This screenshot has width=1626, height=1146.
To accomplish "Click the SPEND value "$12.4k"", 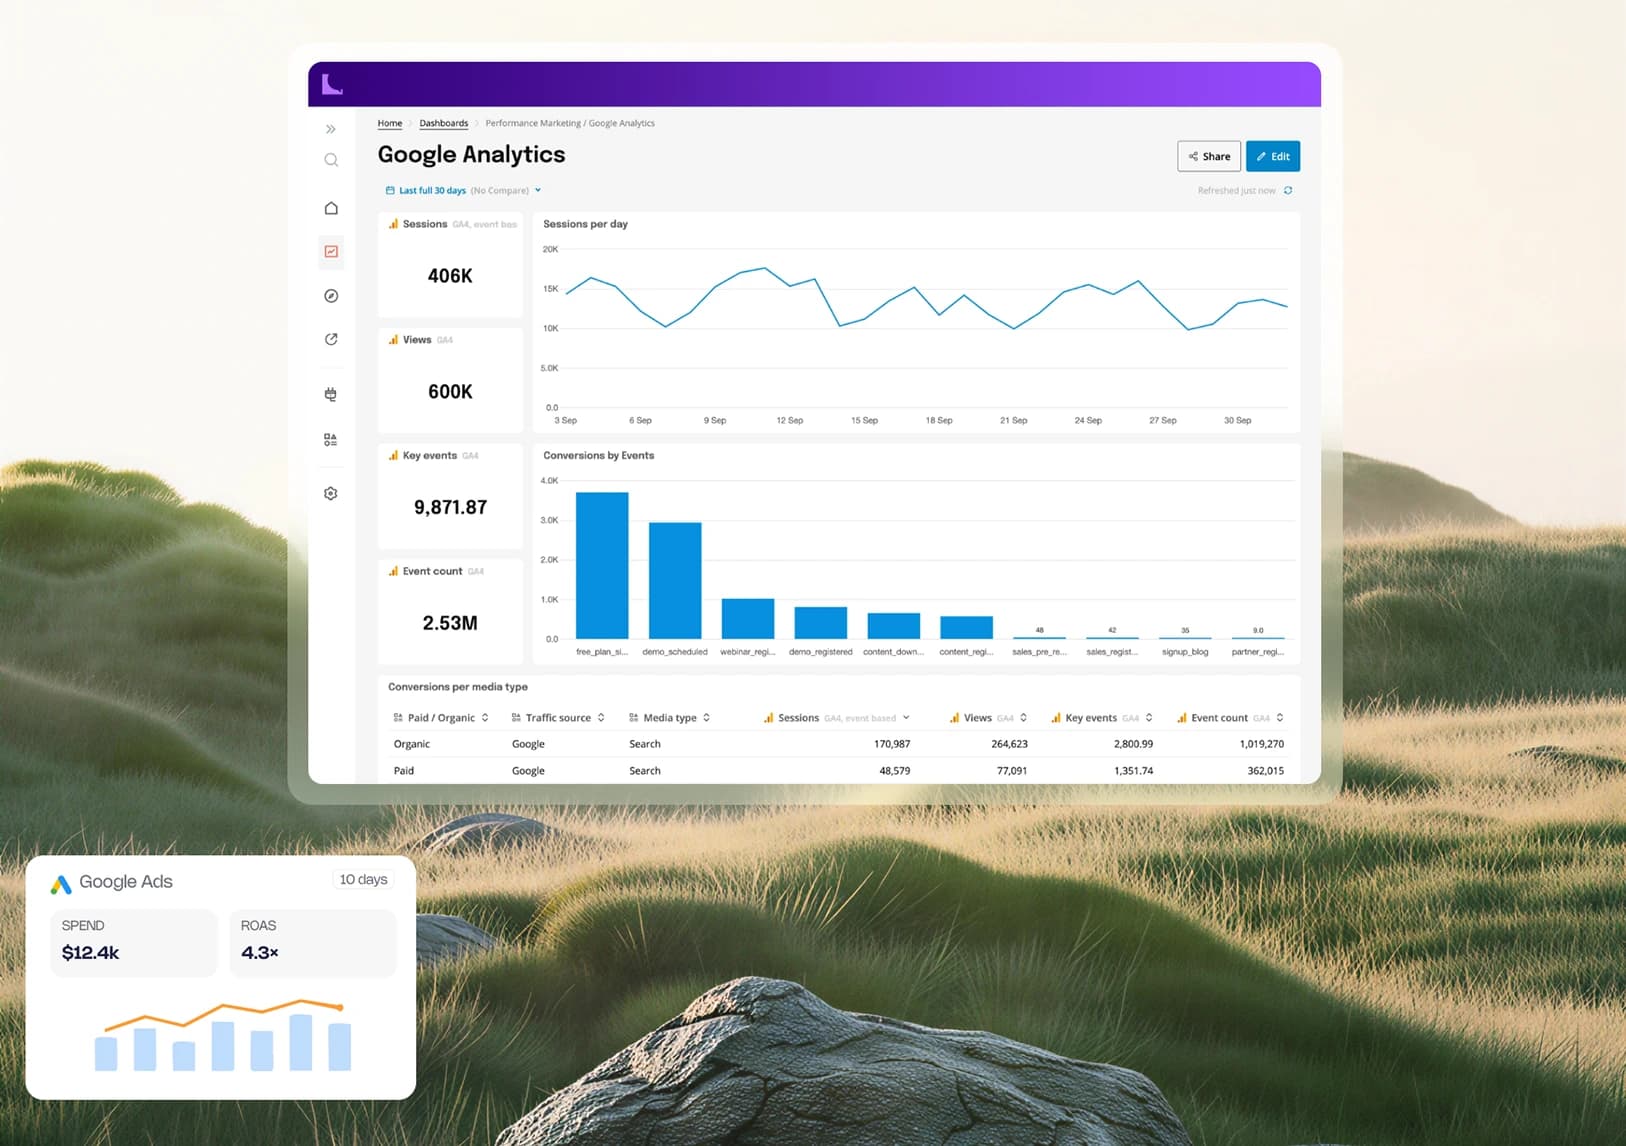I will 91,953.
